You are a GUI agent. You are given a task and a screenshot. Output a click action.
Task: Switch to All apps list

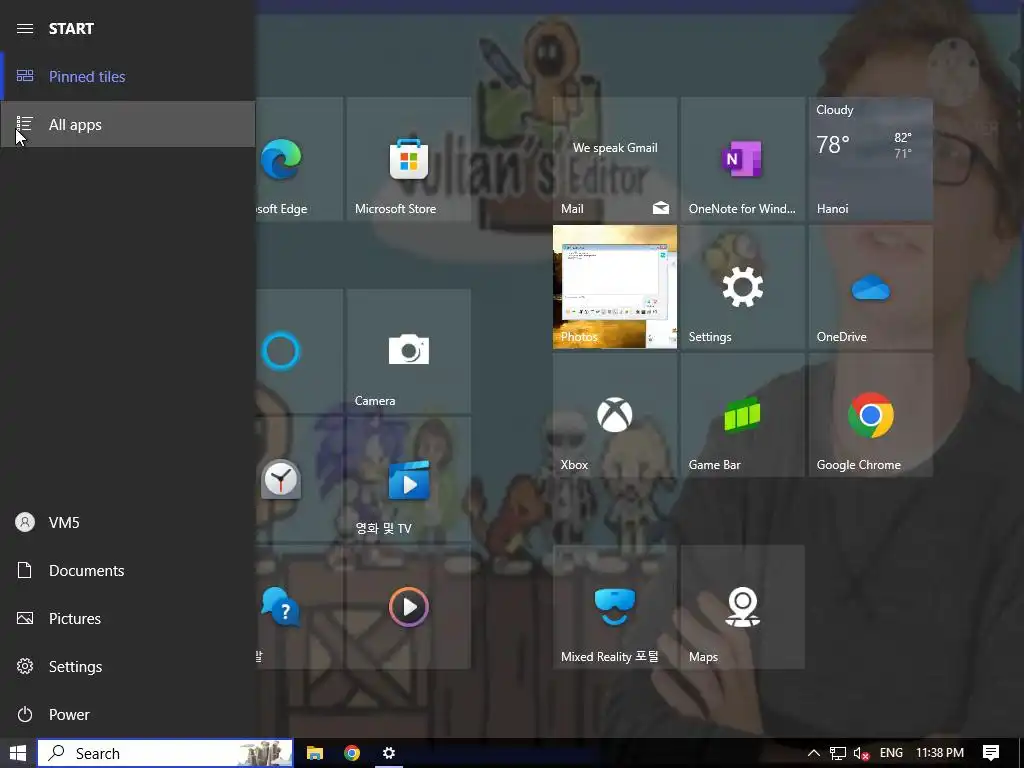(127, 124)
